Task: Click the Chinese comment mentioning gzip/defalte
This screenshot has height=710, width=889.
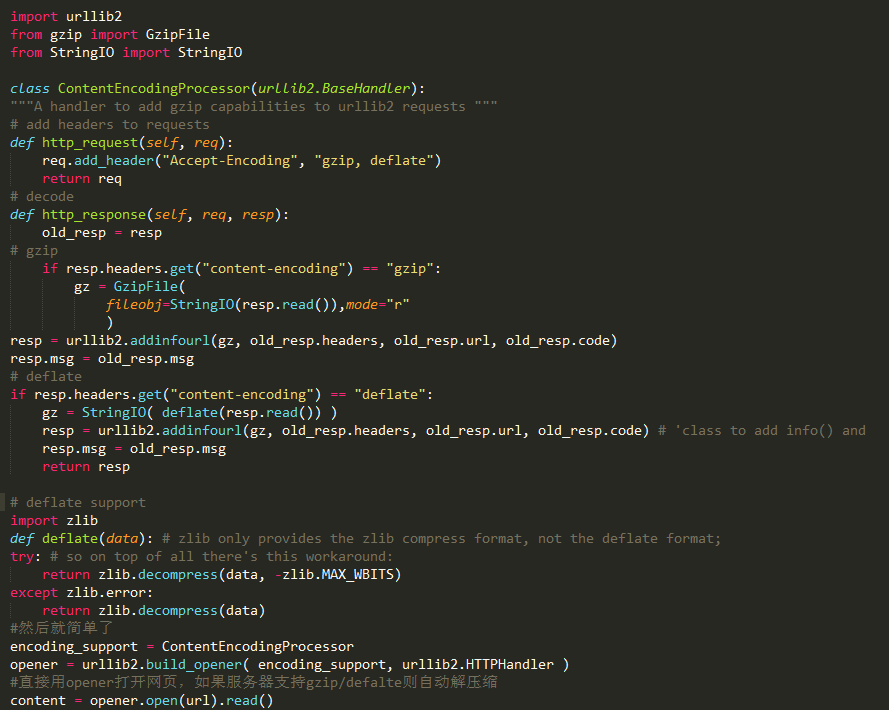Action: click(x=253, y=682)
